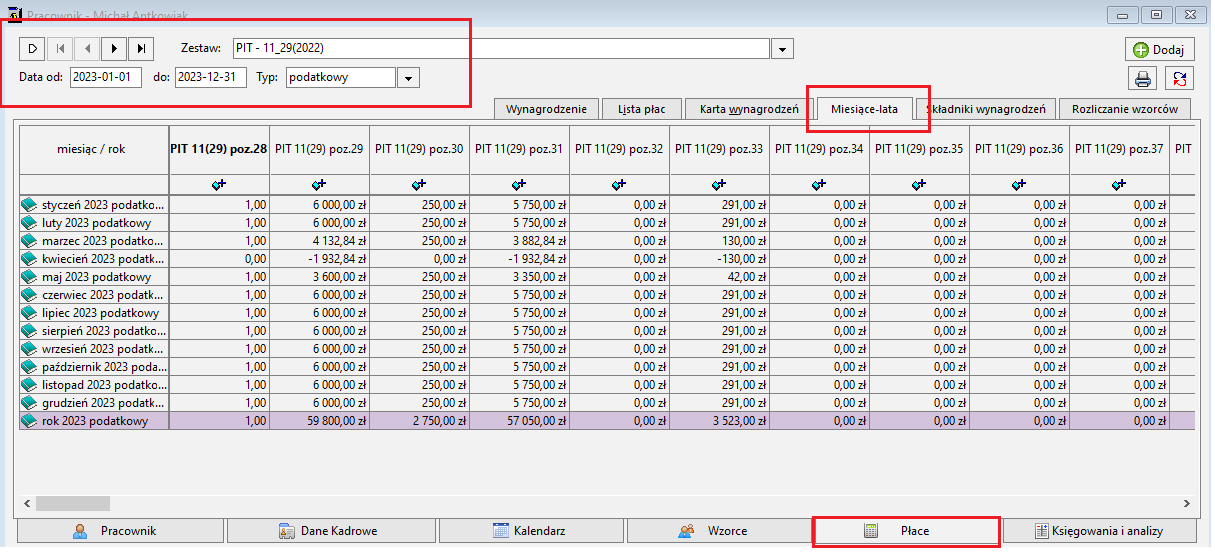Click book icon of styczeń 2023 row
The height and width of the screenshot is (554, 1215).
coord(29,204)
